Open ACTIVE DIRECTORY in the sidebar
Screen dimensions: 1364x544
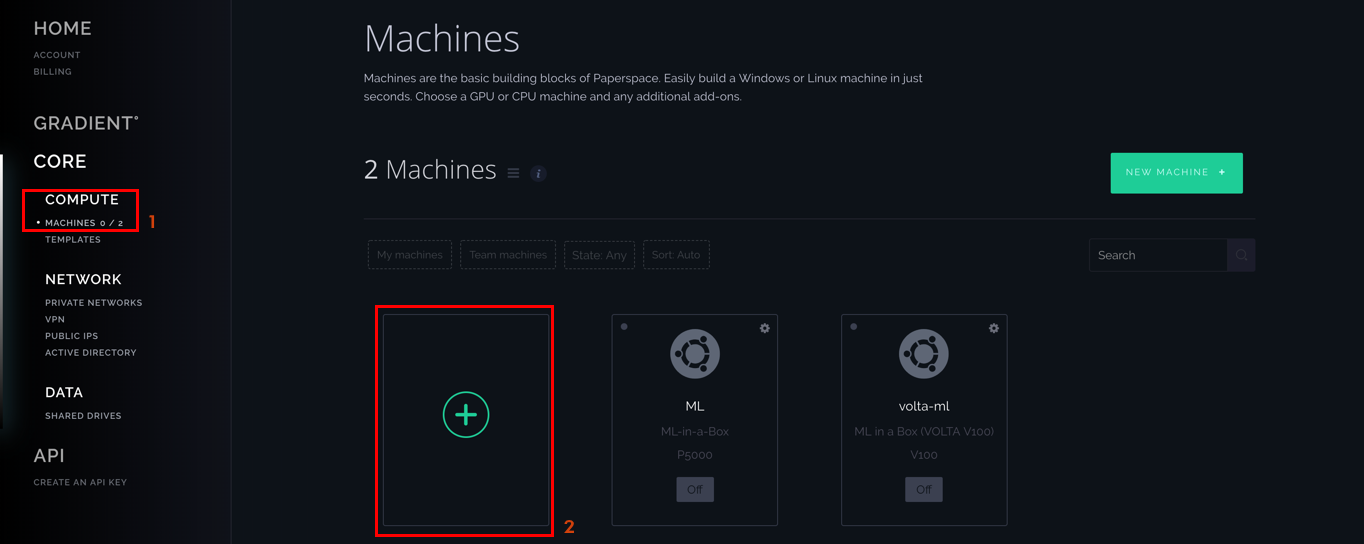click(91, 353)
